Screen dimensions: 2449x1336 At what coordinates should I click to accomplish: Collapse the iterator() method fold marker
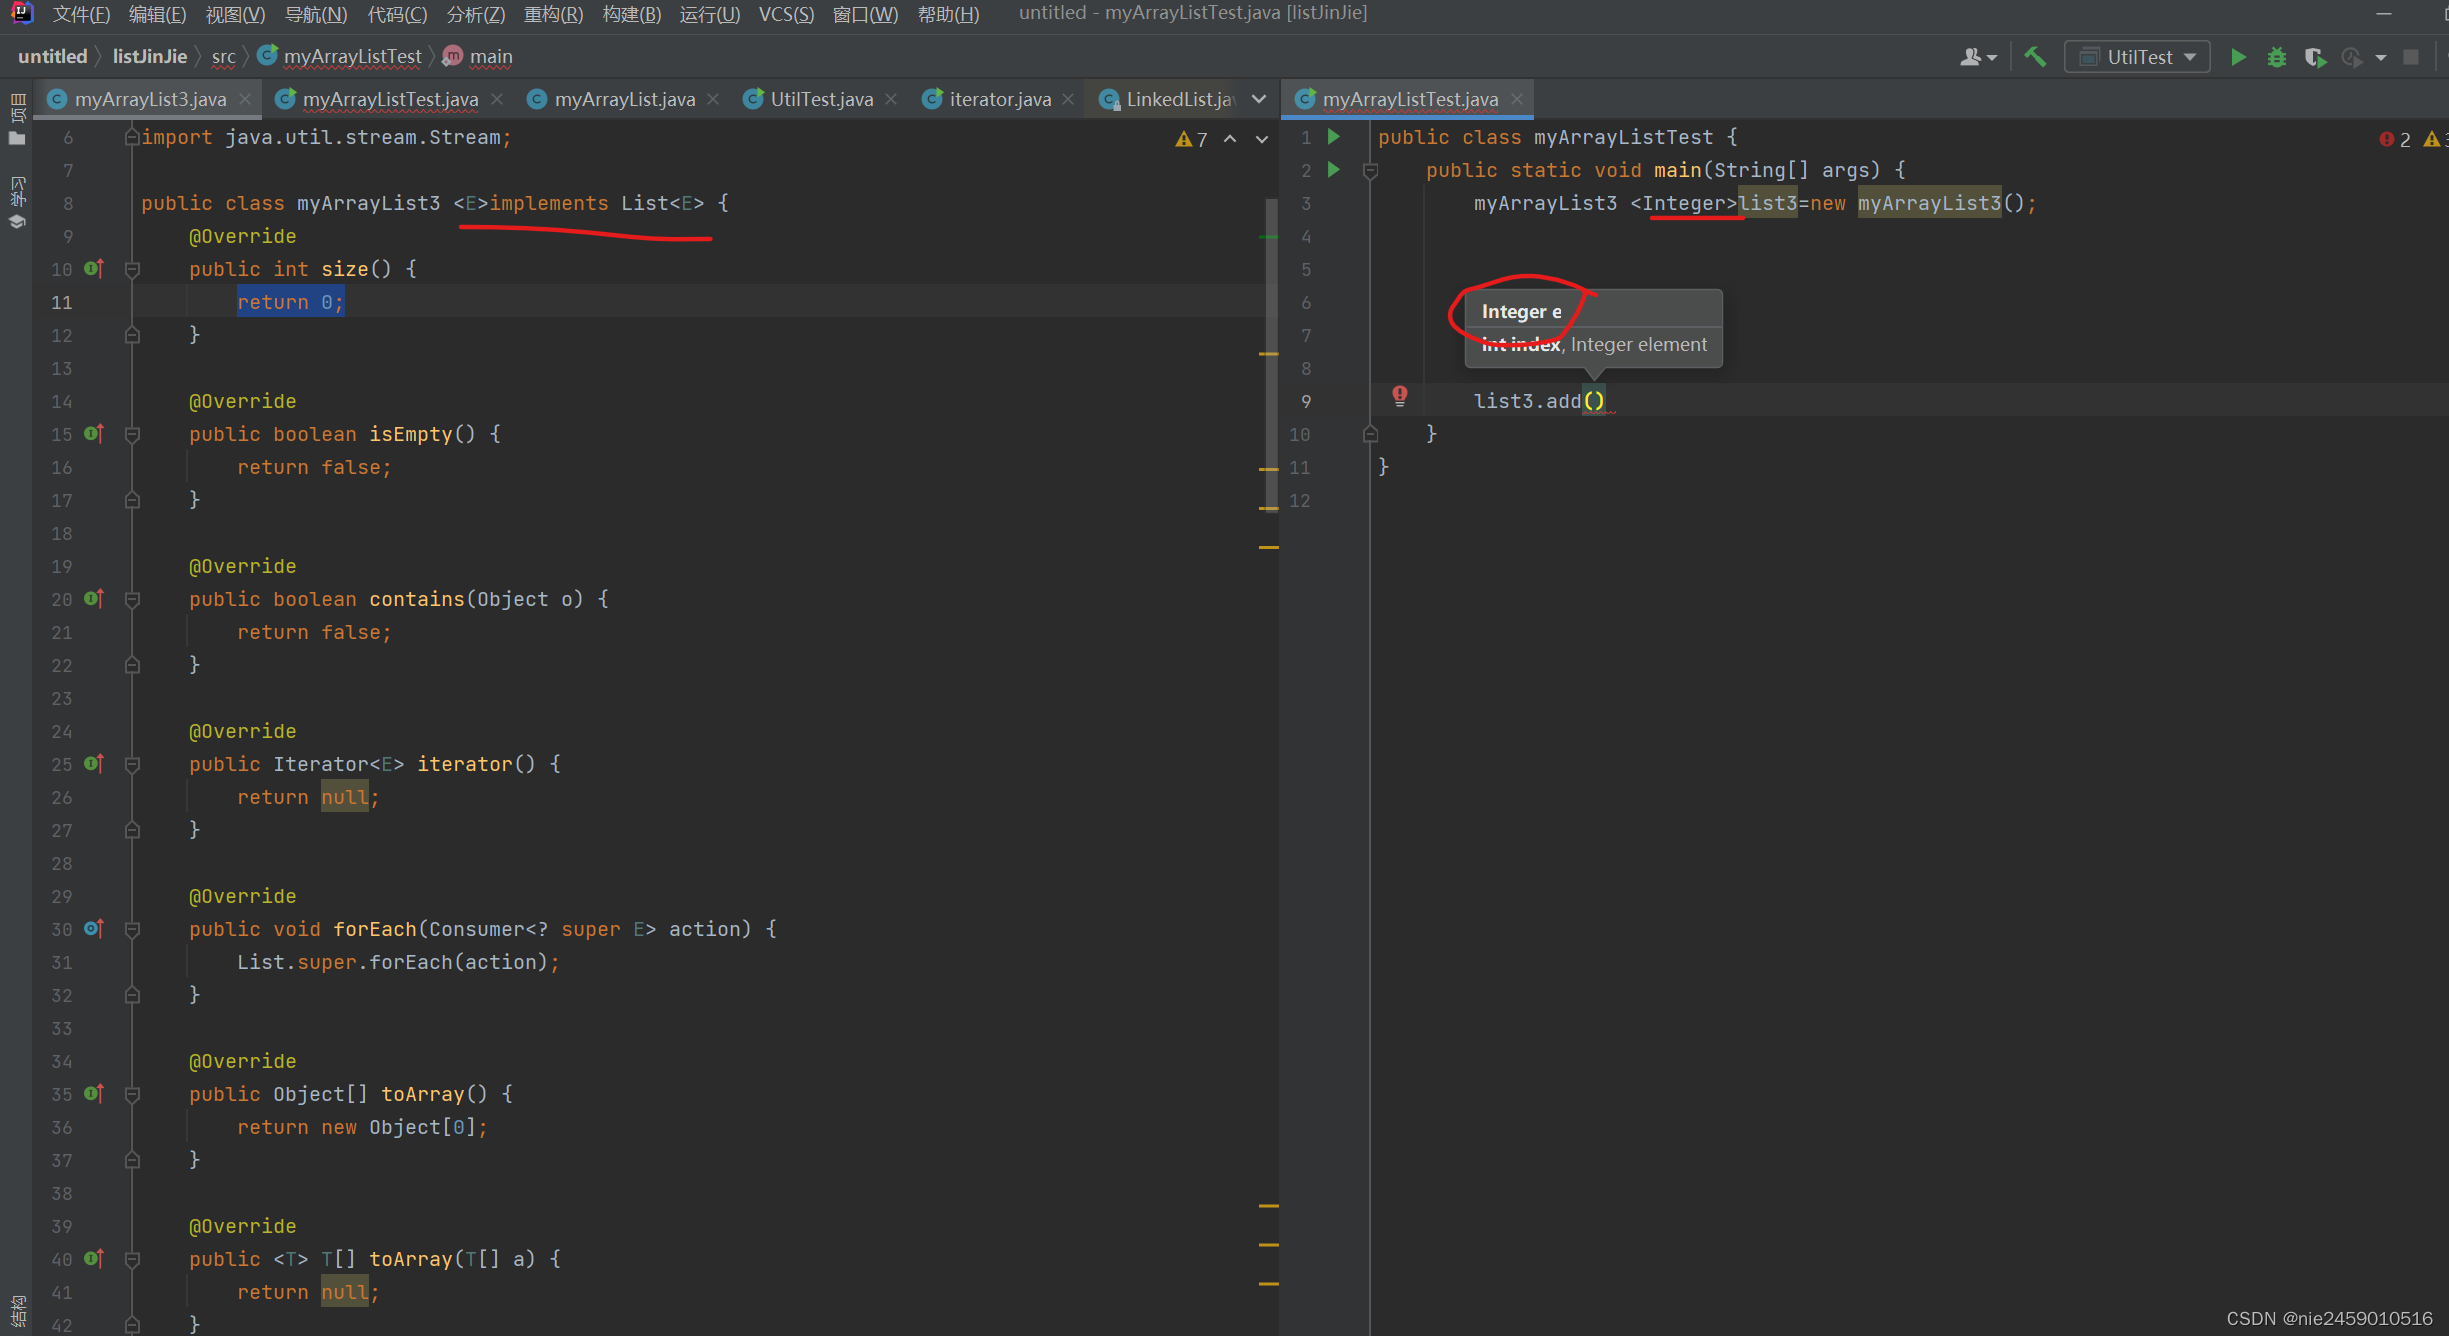(x=132, y=764)
